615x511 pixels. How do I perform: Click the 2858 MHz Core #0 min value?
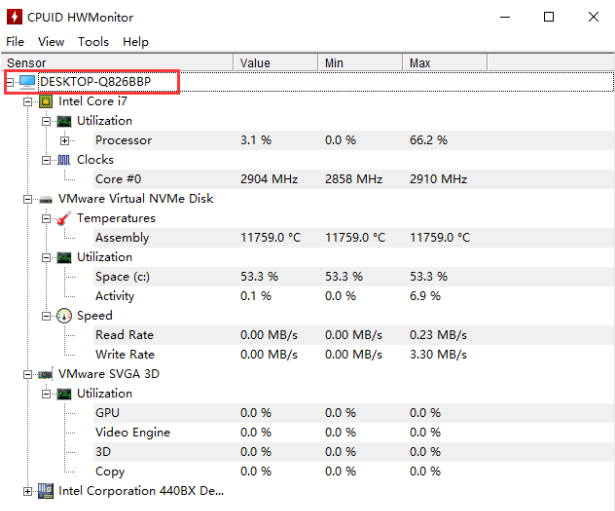354,179
